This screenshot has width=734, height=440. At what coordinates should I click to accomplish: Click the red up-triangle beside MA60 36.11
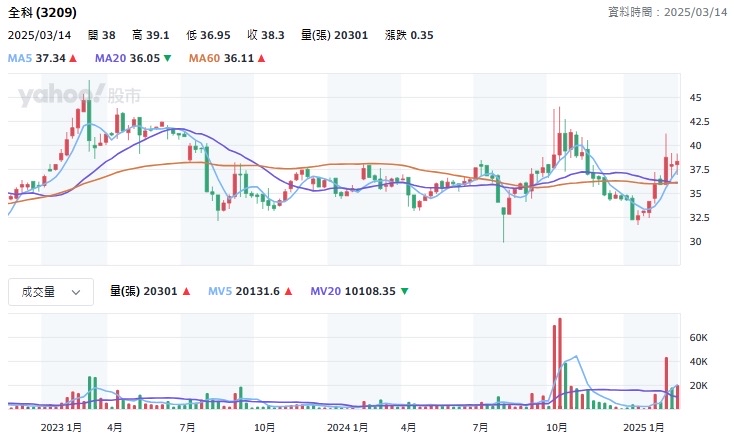tap(261, 59)
